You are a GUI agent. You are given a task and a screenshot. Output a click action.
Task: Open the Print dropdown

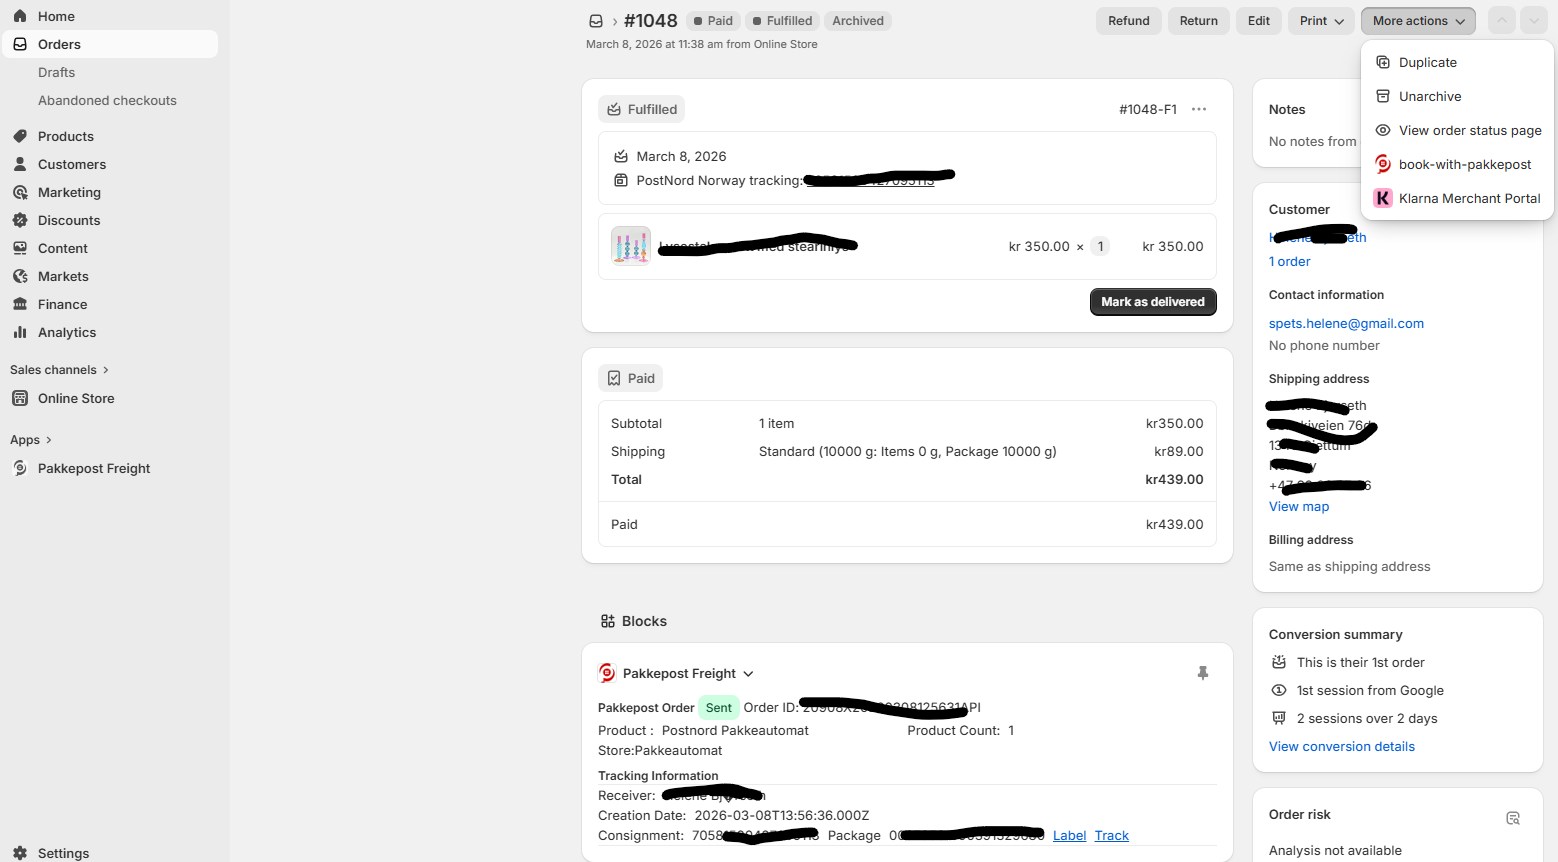(1322, 21)
